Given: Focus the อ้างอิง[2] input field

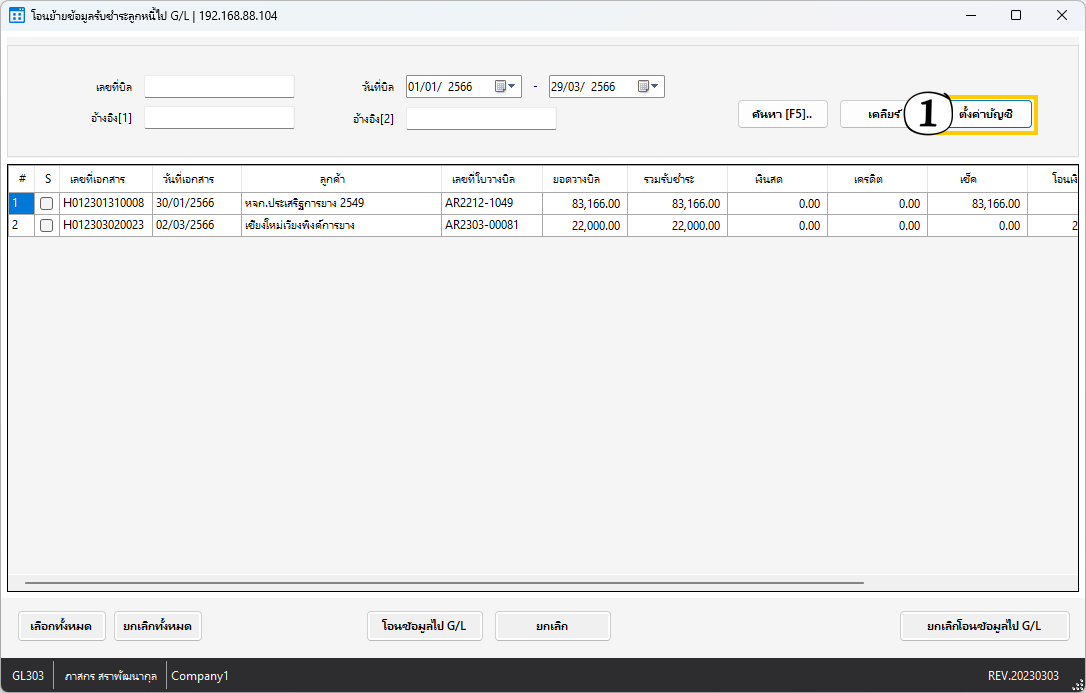Looking at the screenshot, I should [480, 119].
